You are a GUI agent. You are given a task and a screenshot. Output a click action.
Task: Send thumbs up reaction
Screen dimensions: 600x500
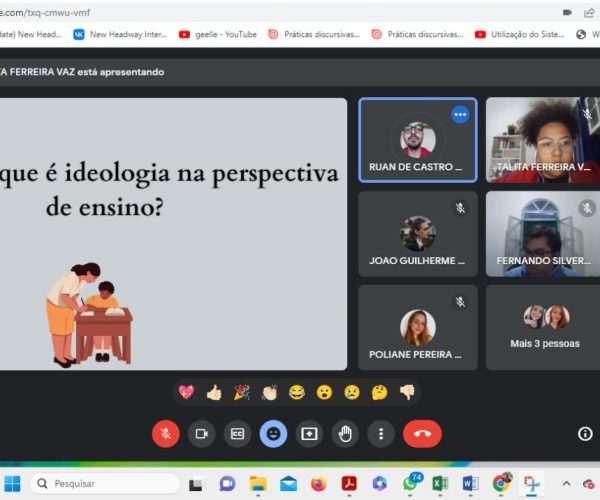pos(214,393)
